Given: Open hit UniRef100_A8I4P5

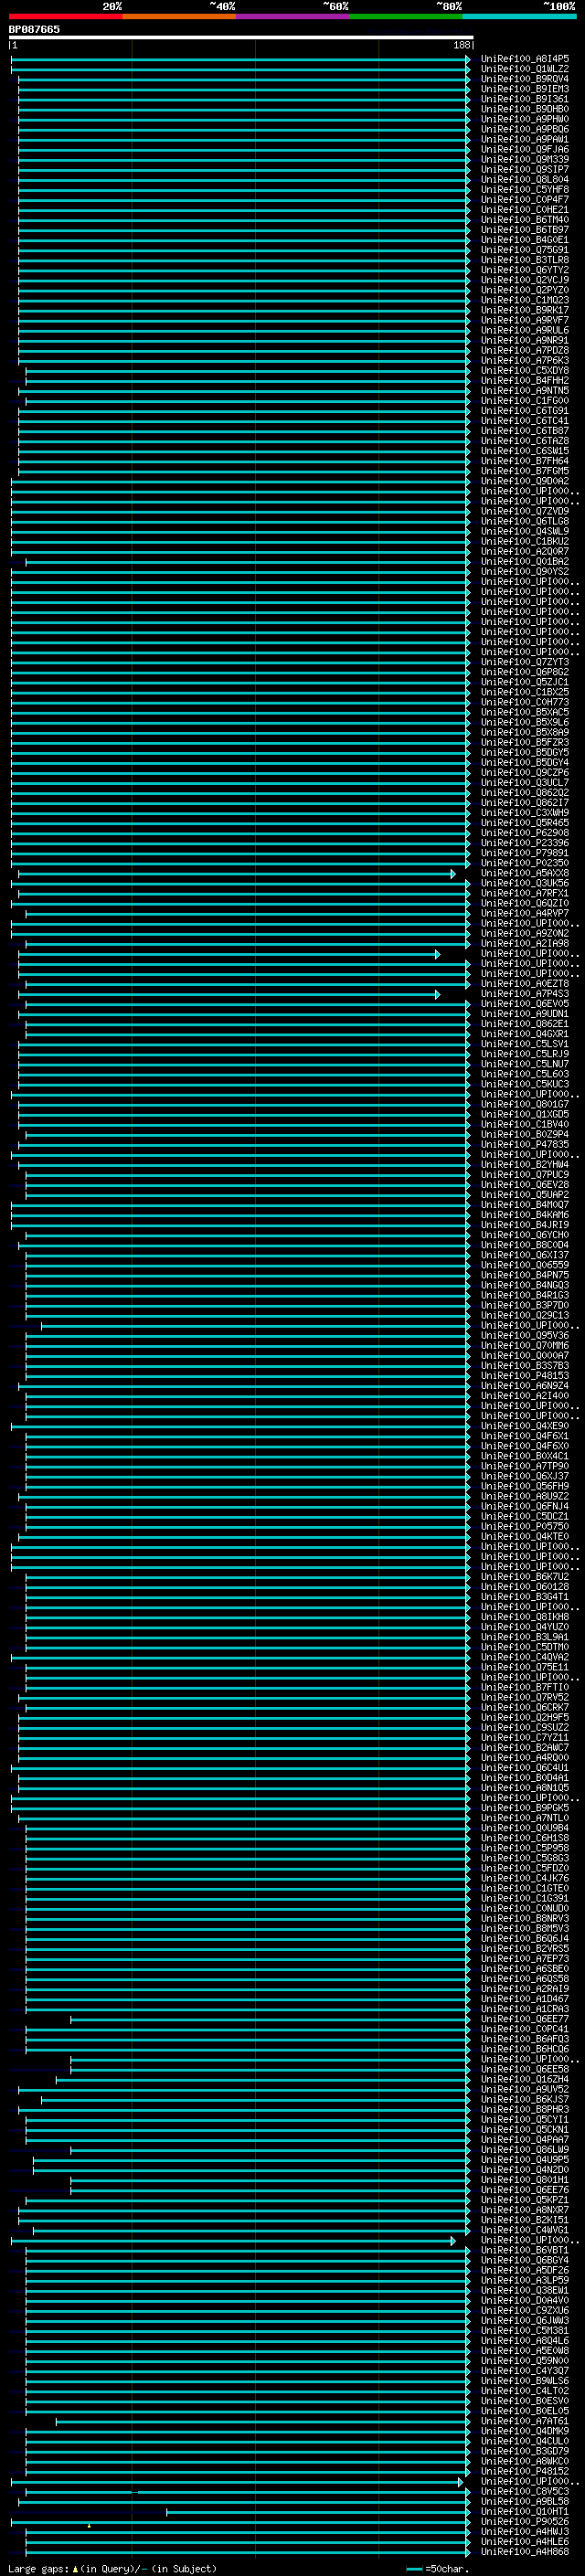Looking at the screenshot, I should (x=525, y=59).
